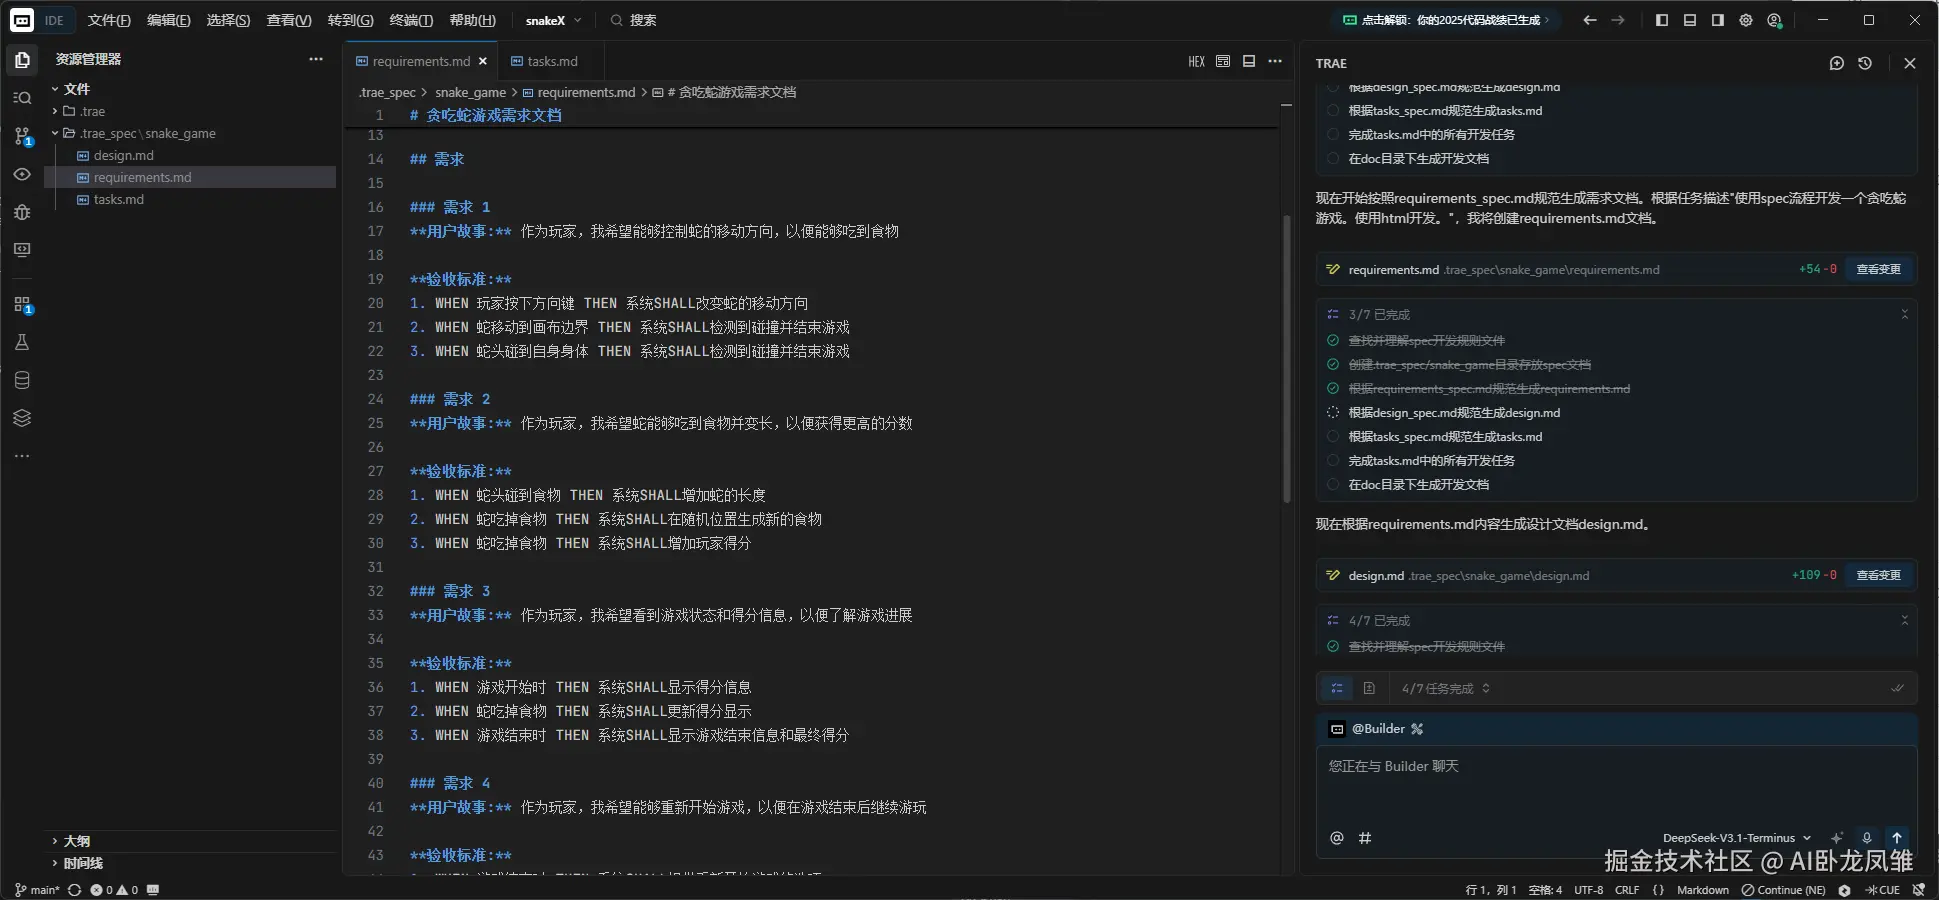Click the Markdown language mode in status bar
This screenshot has width=1939, height=900.
point(1703,890)
